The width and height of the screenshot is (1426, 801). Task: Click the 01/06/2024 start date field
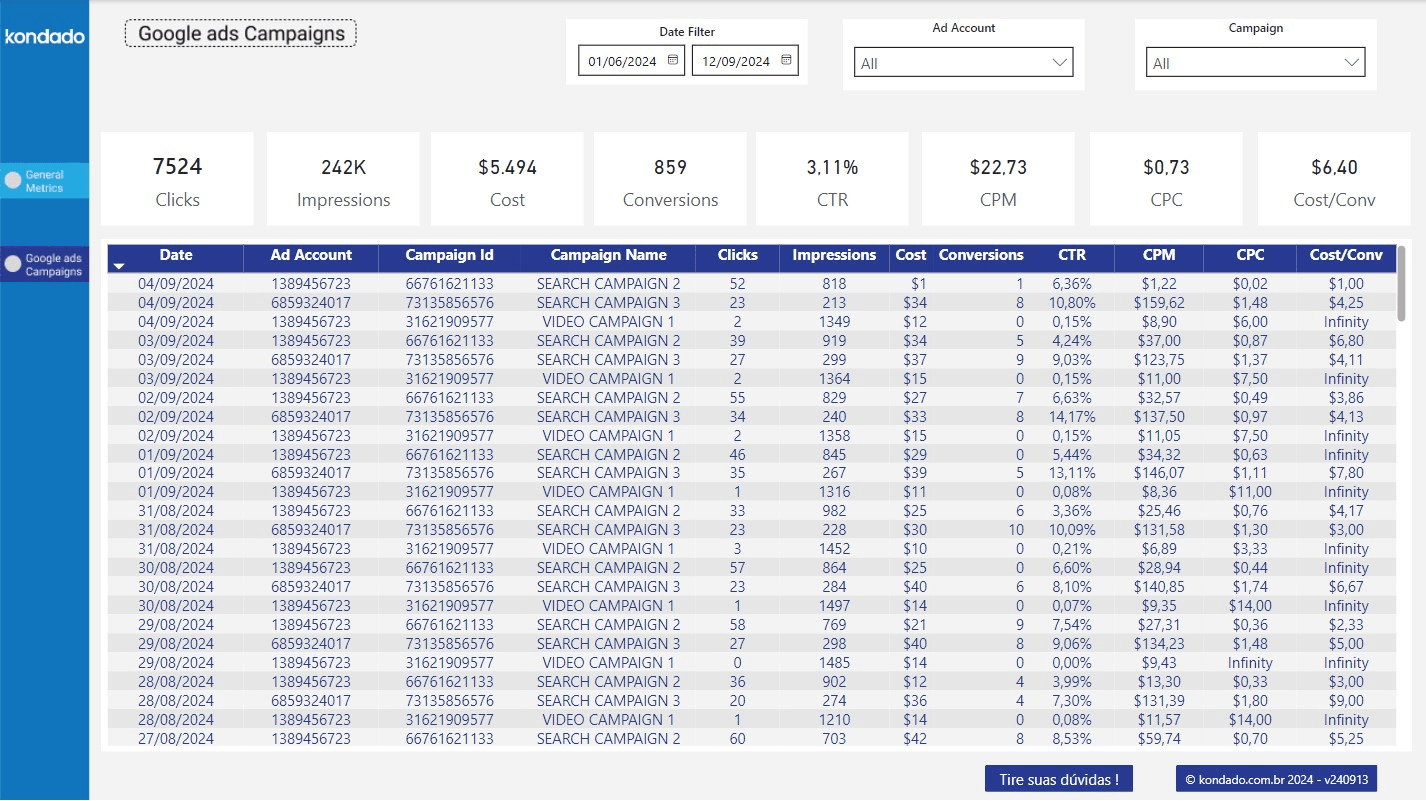[x=622, y=62]
